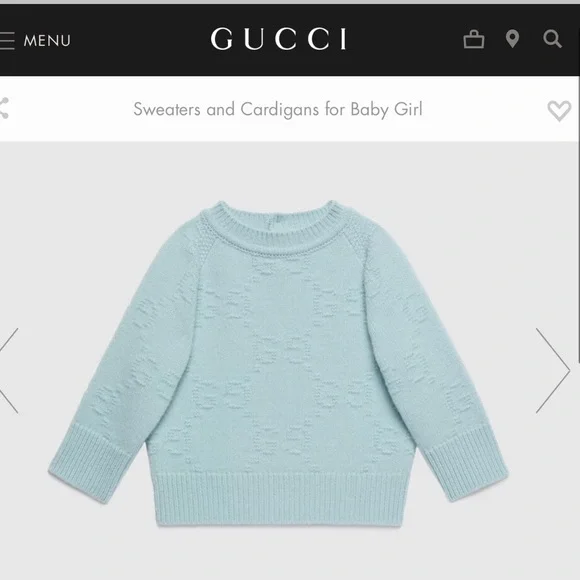Tap the hamburger menu icon
This screenshot has width=580, height=580.
point(7,41)
